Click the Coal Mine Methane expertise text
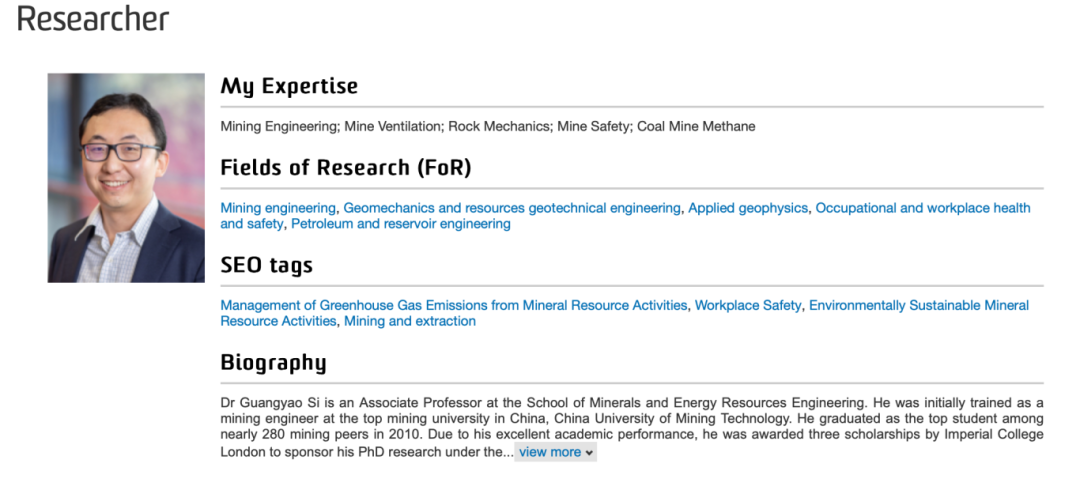 (696, 127)
